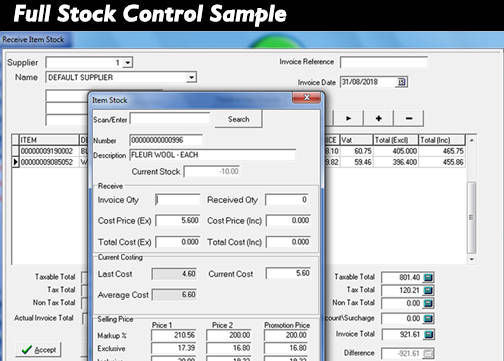This screenshot has height=361, width=504.
Task: Click the Price 2 Exclusive field 16.80
Action: 229,348
